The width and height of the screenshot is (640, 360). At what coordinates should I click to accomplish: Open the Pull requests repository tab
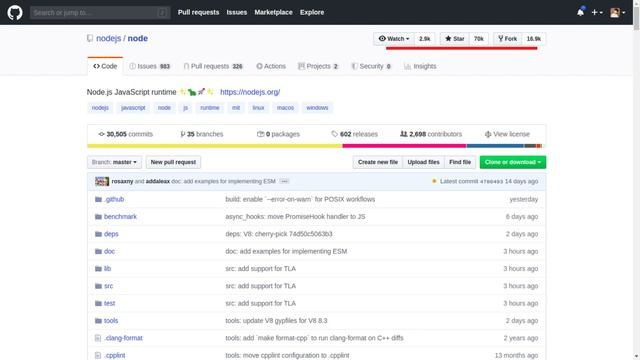pyautogui.click(x=213, y=66)
